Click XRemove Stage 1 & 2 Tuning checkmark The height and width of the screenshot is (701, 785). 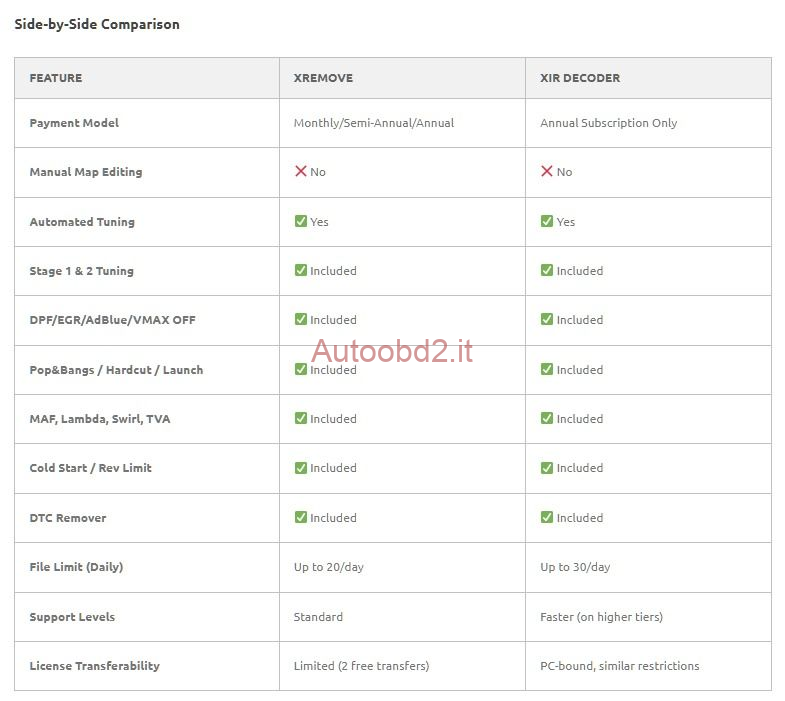pyautogui.click(x=300, y=270)
